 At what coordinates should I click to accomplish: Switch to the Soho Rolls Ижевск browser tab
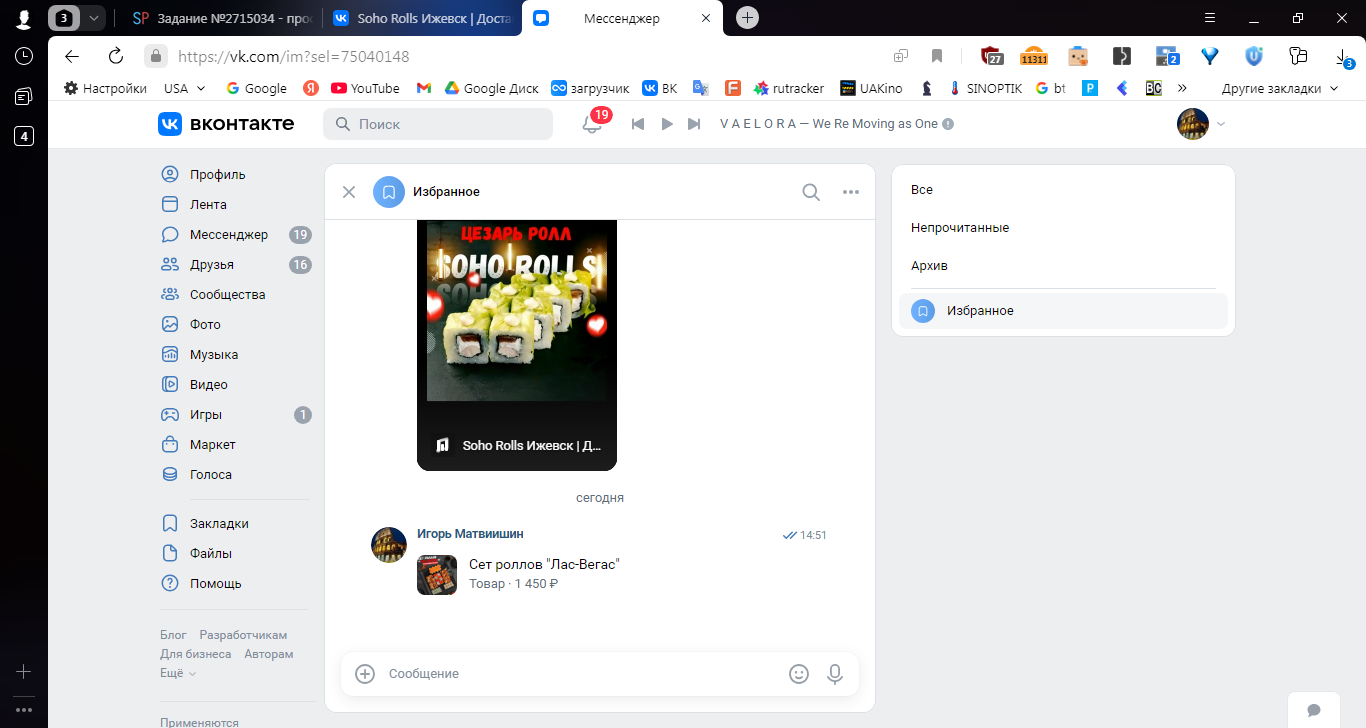coord(422,18)
